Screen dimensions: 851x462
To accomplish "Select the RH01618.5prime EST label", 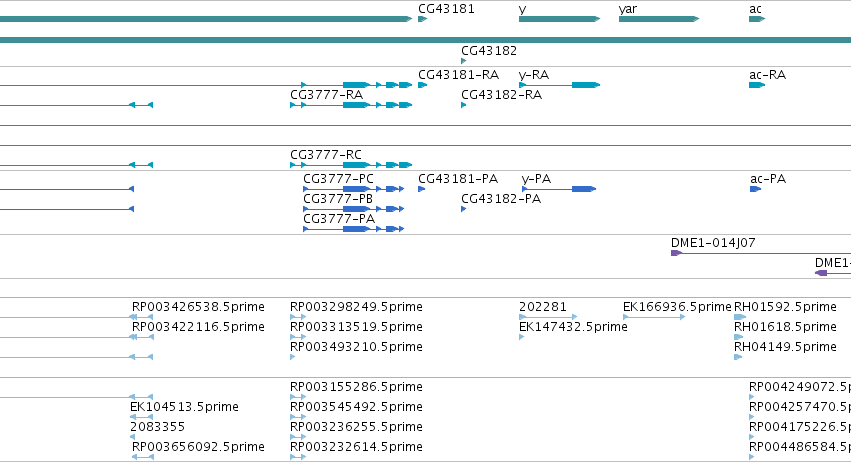I will [x=785, y=327].
